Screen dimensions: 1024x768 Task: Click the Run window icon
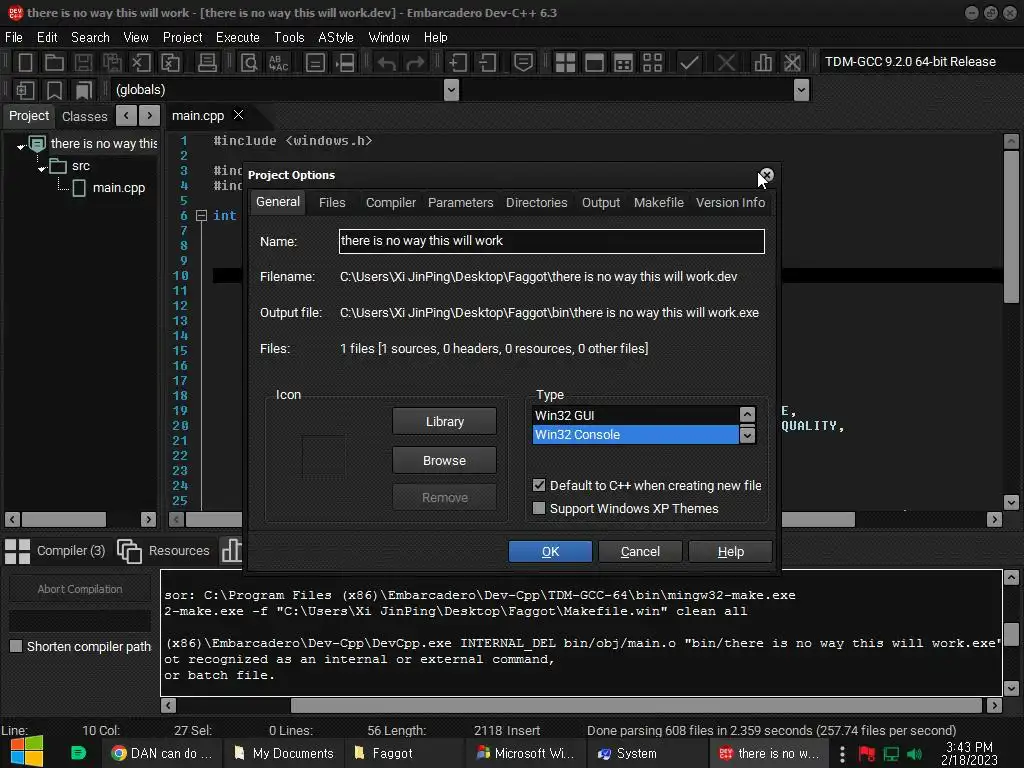(594, 63)
